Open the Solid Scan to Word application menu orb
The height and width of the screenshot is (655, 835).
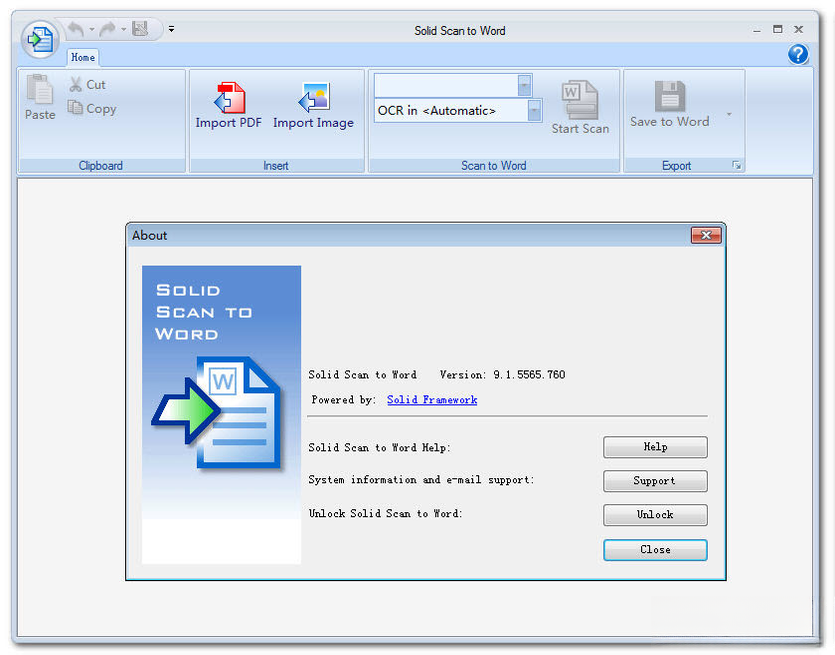point(40,39)
